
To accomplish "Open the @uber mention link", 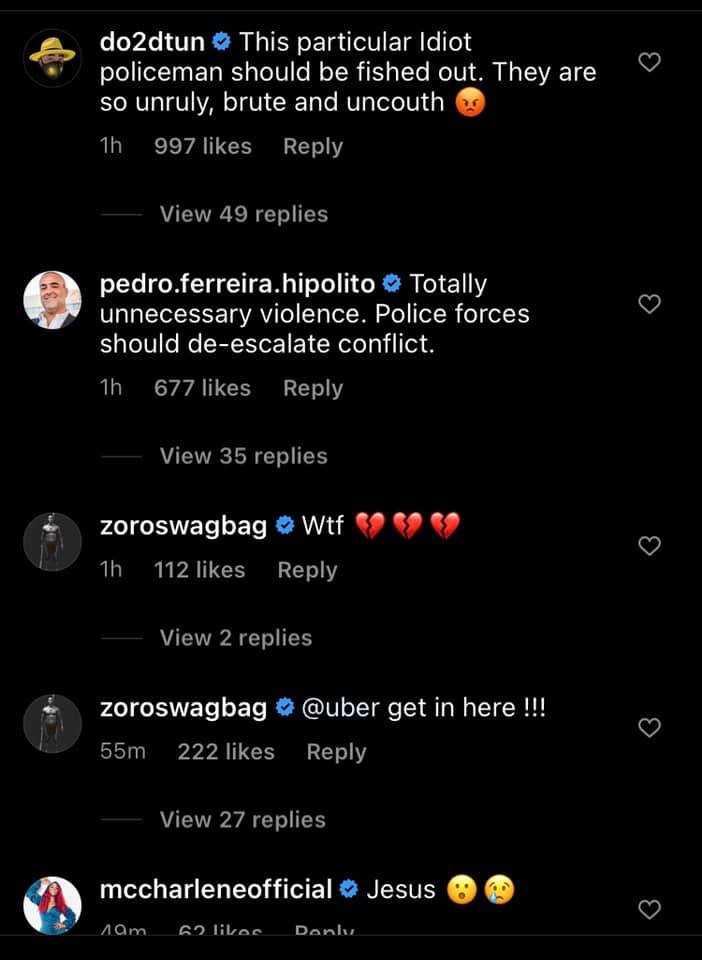I will (x=340, y=708).
